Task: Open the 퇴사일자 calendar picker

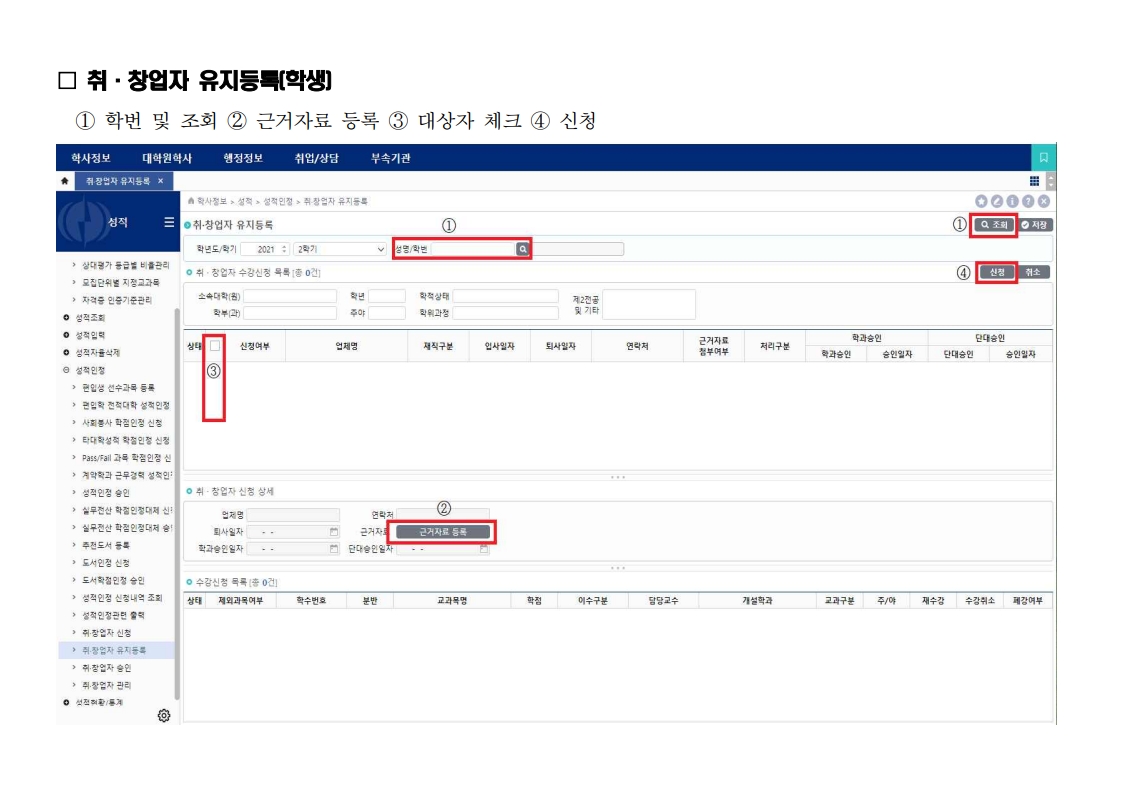Action: click(x=334, y=532)
